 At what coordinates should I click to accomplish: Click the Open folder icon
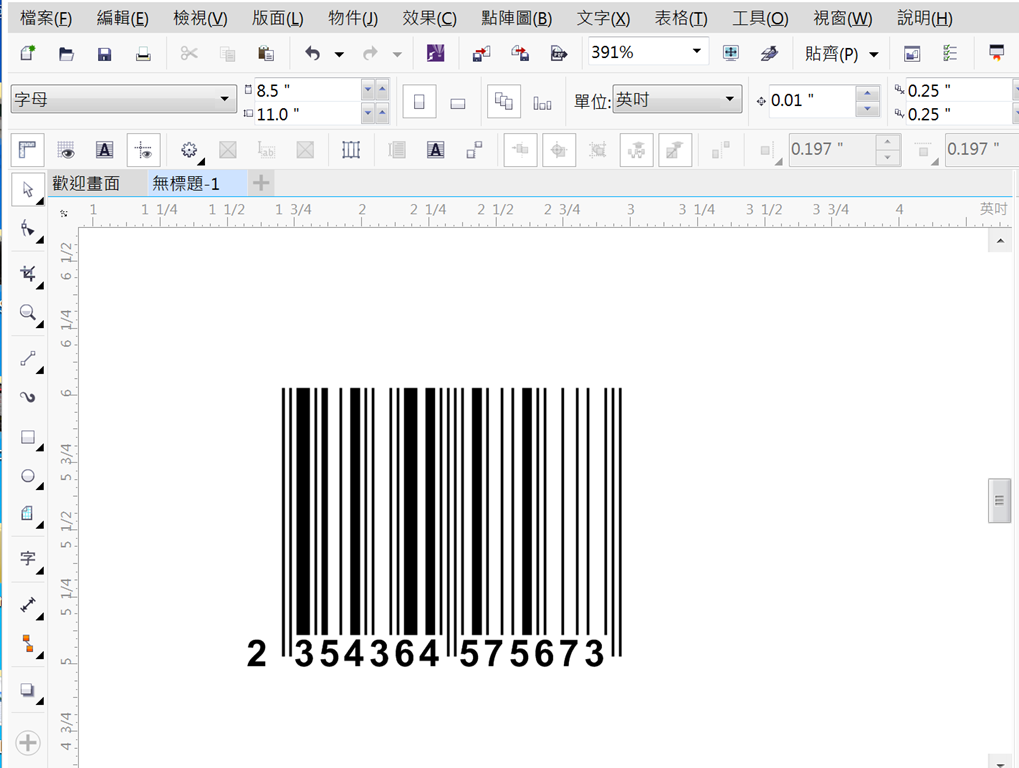pyautogui.click(x=66, y=53)
